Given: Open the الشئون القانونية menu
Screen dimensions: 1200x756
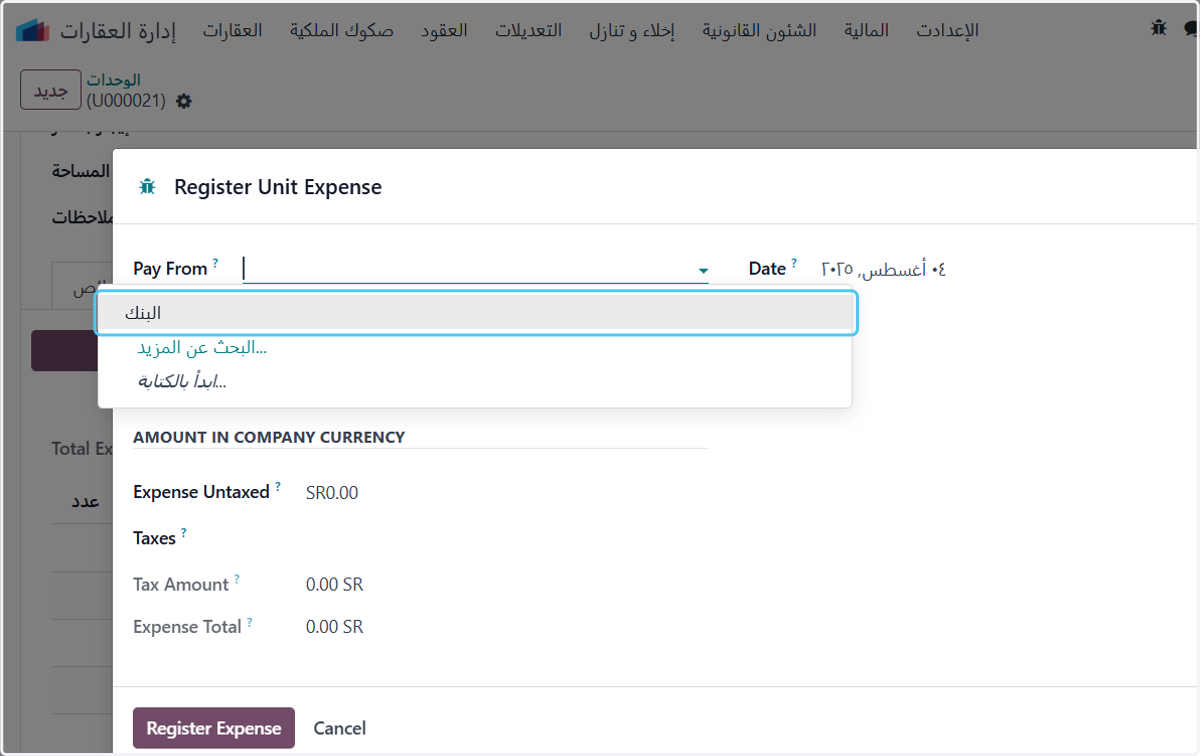Looking at the screenshot, I should [x=759, y=30].
